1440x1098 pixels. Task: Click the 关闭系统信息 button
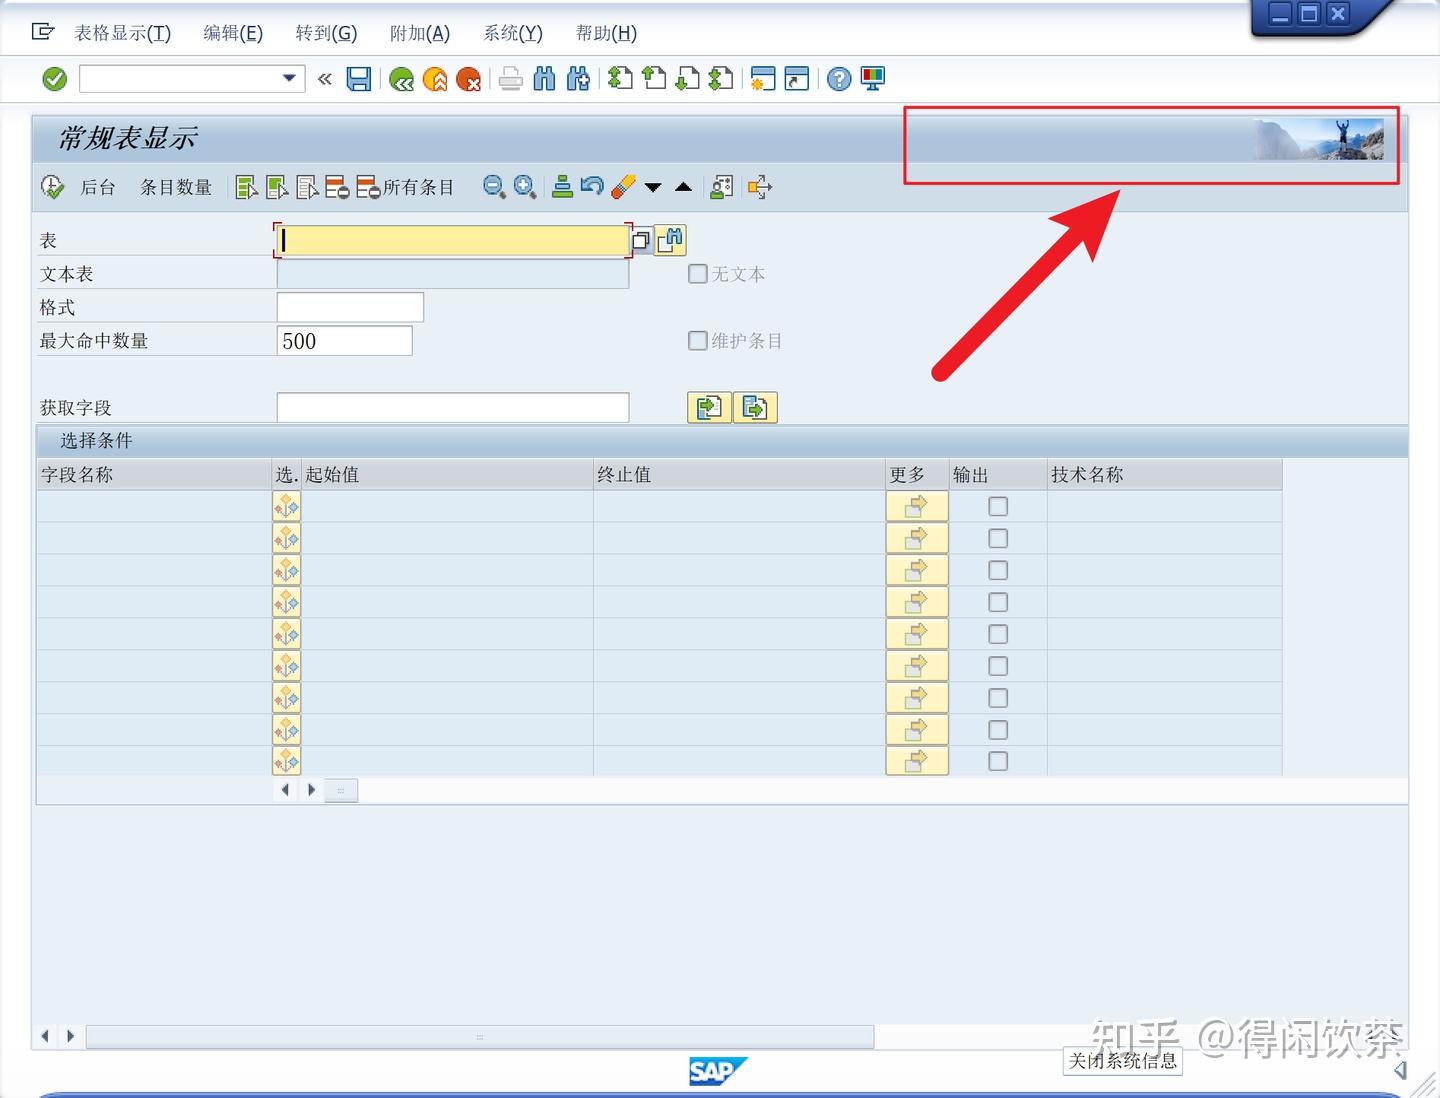1122,1061
